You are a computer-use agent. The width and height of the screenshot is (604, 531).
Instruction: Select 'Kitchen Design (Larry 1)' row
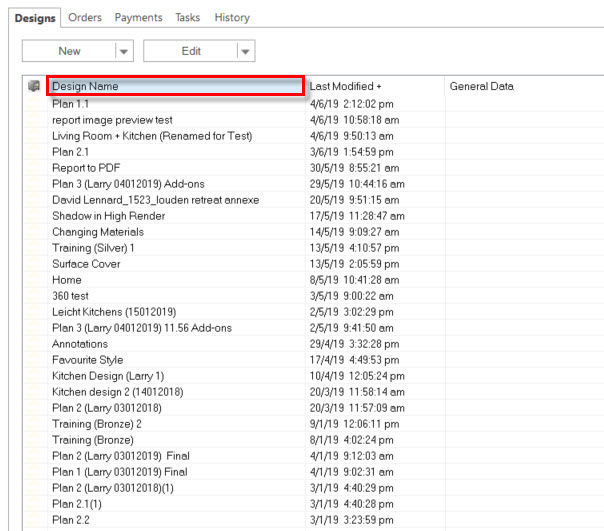[x=108, y=376]
